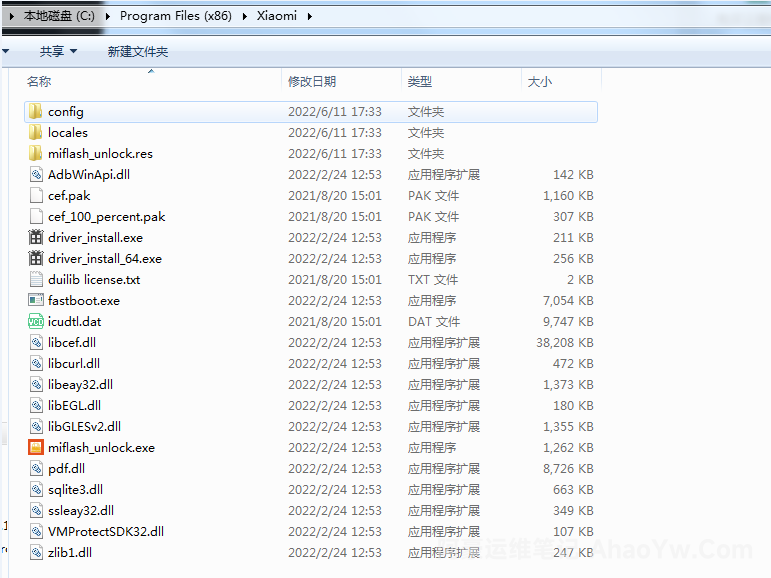Select the cef.pak file icon
771x578 pixels.
[x=36, y=196]
